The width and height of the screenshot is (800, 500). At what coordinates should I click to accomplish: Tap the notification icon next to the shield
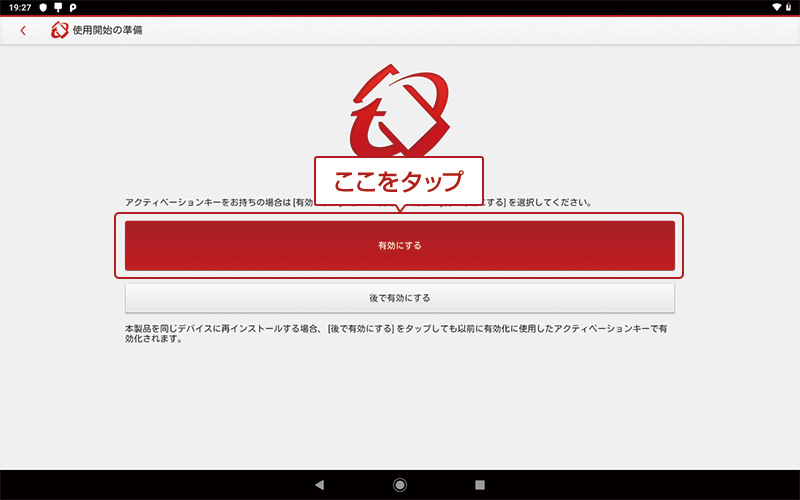point(58,8)
